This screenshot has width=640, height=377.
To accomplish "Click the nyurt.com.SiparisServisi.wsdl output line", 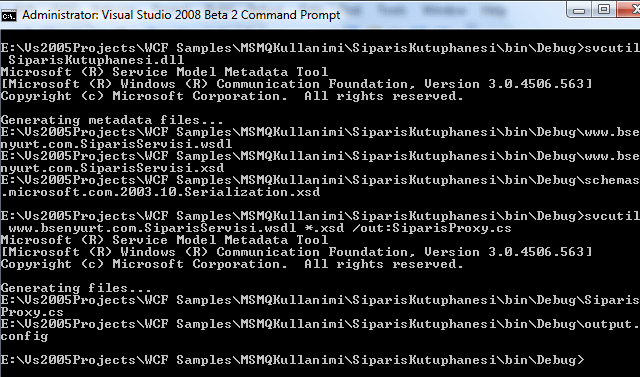I will coord(116,144).
